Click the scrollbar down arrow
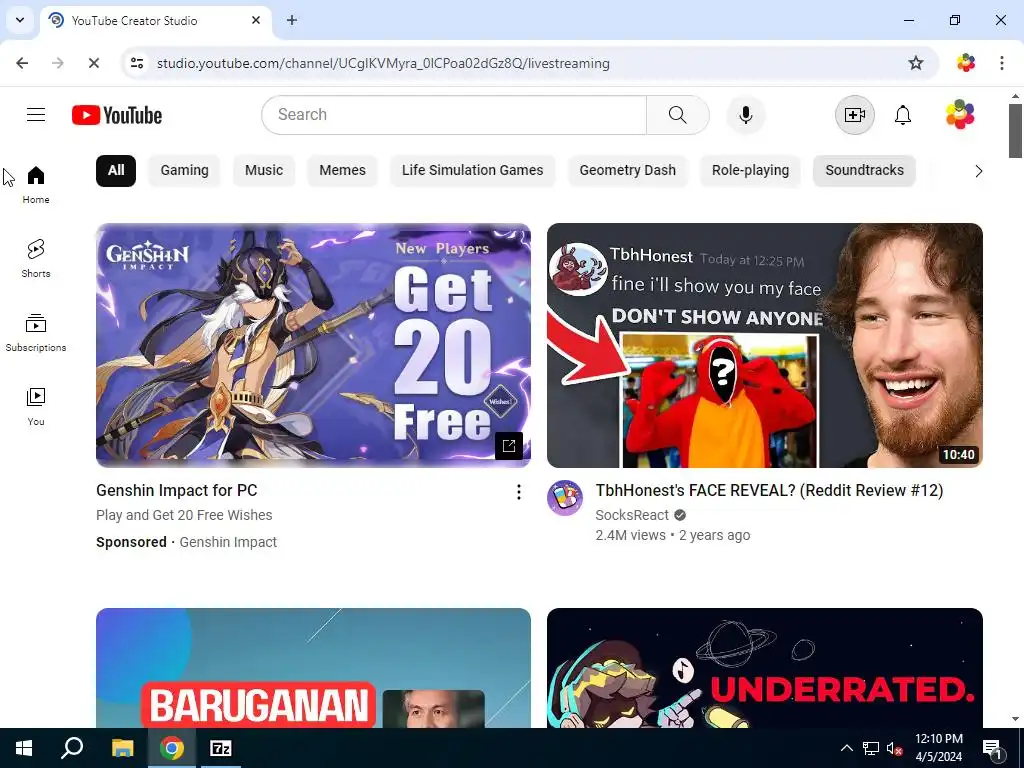Image resolution: width=1024 pixels, height=768 pixels. coord(1015,719)
